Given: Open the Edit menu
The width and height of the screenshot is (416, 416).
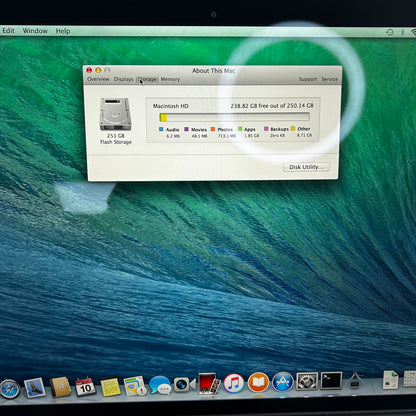Looking at the screenshot, I should (x=8, y=31).
